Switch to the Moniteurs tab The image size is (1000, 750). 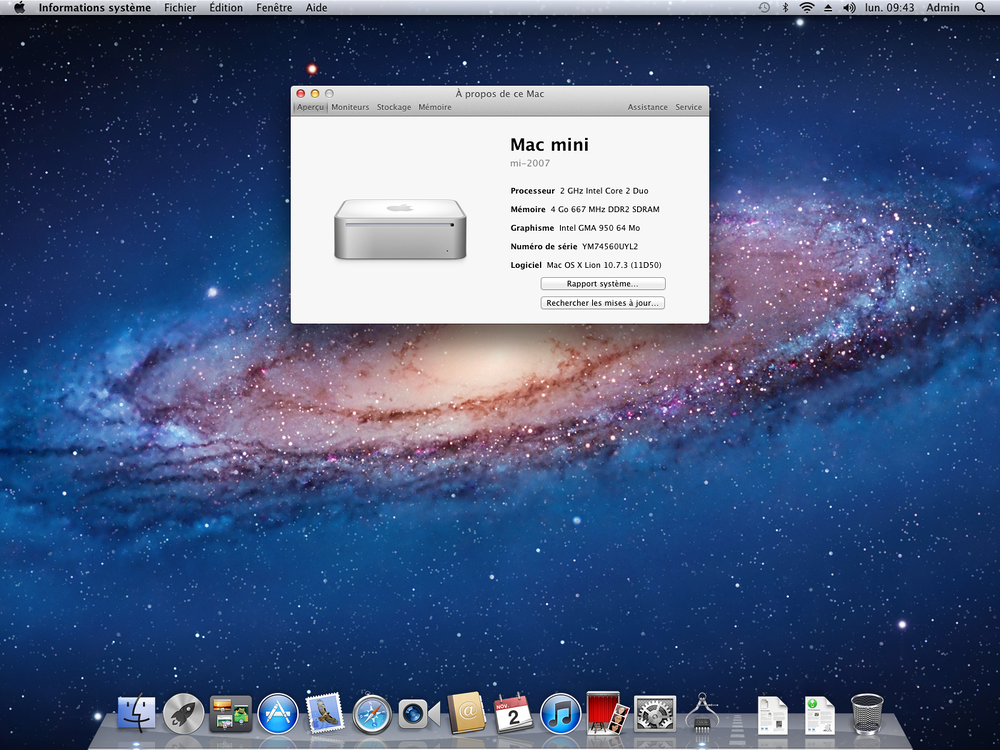coord(350,107)
